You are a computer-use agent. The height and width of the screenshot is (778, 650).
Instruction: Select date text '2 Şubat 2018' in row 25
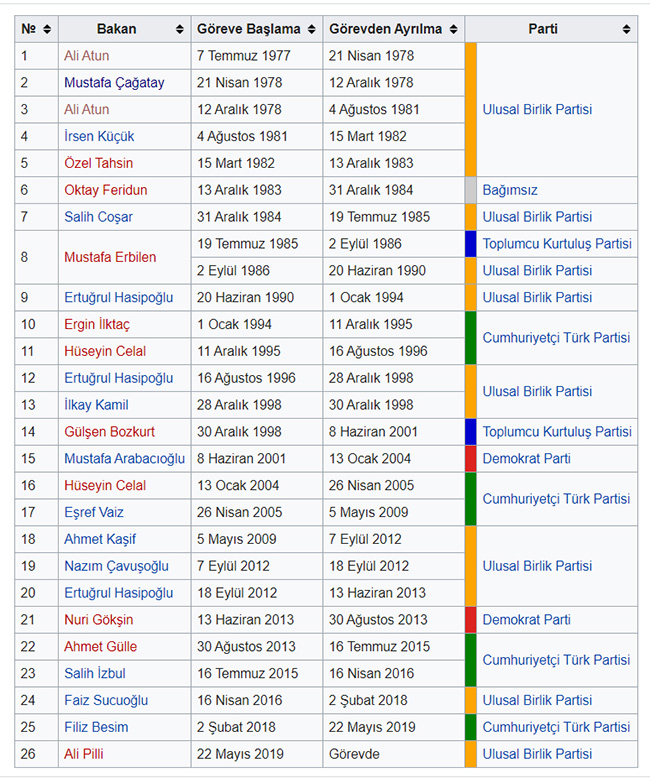point(236,727)
